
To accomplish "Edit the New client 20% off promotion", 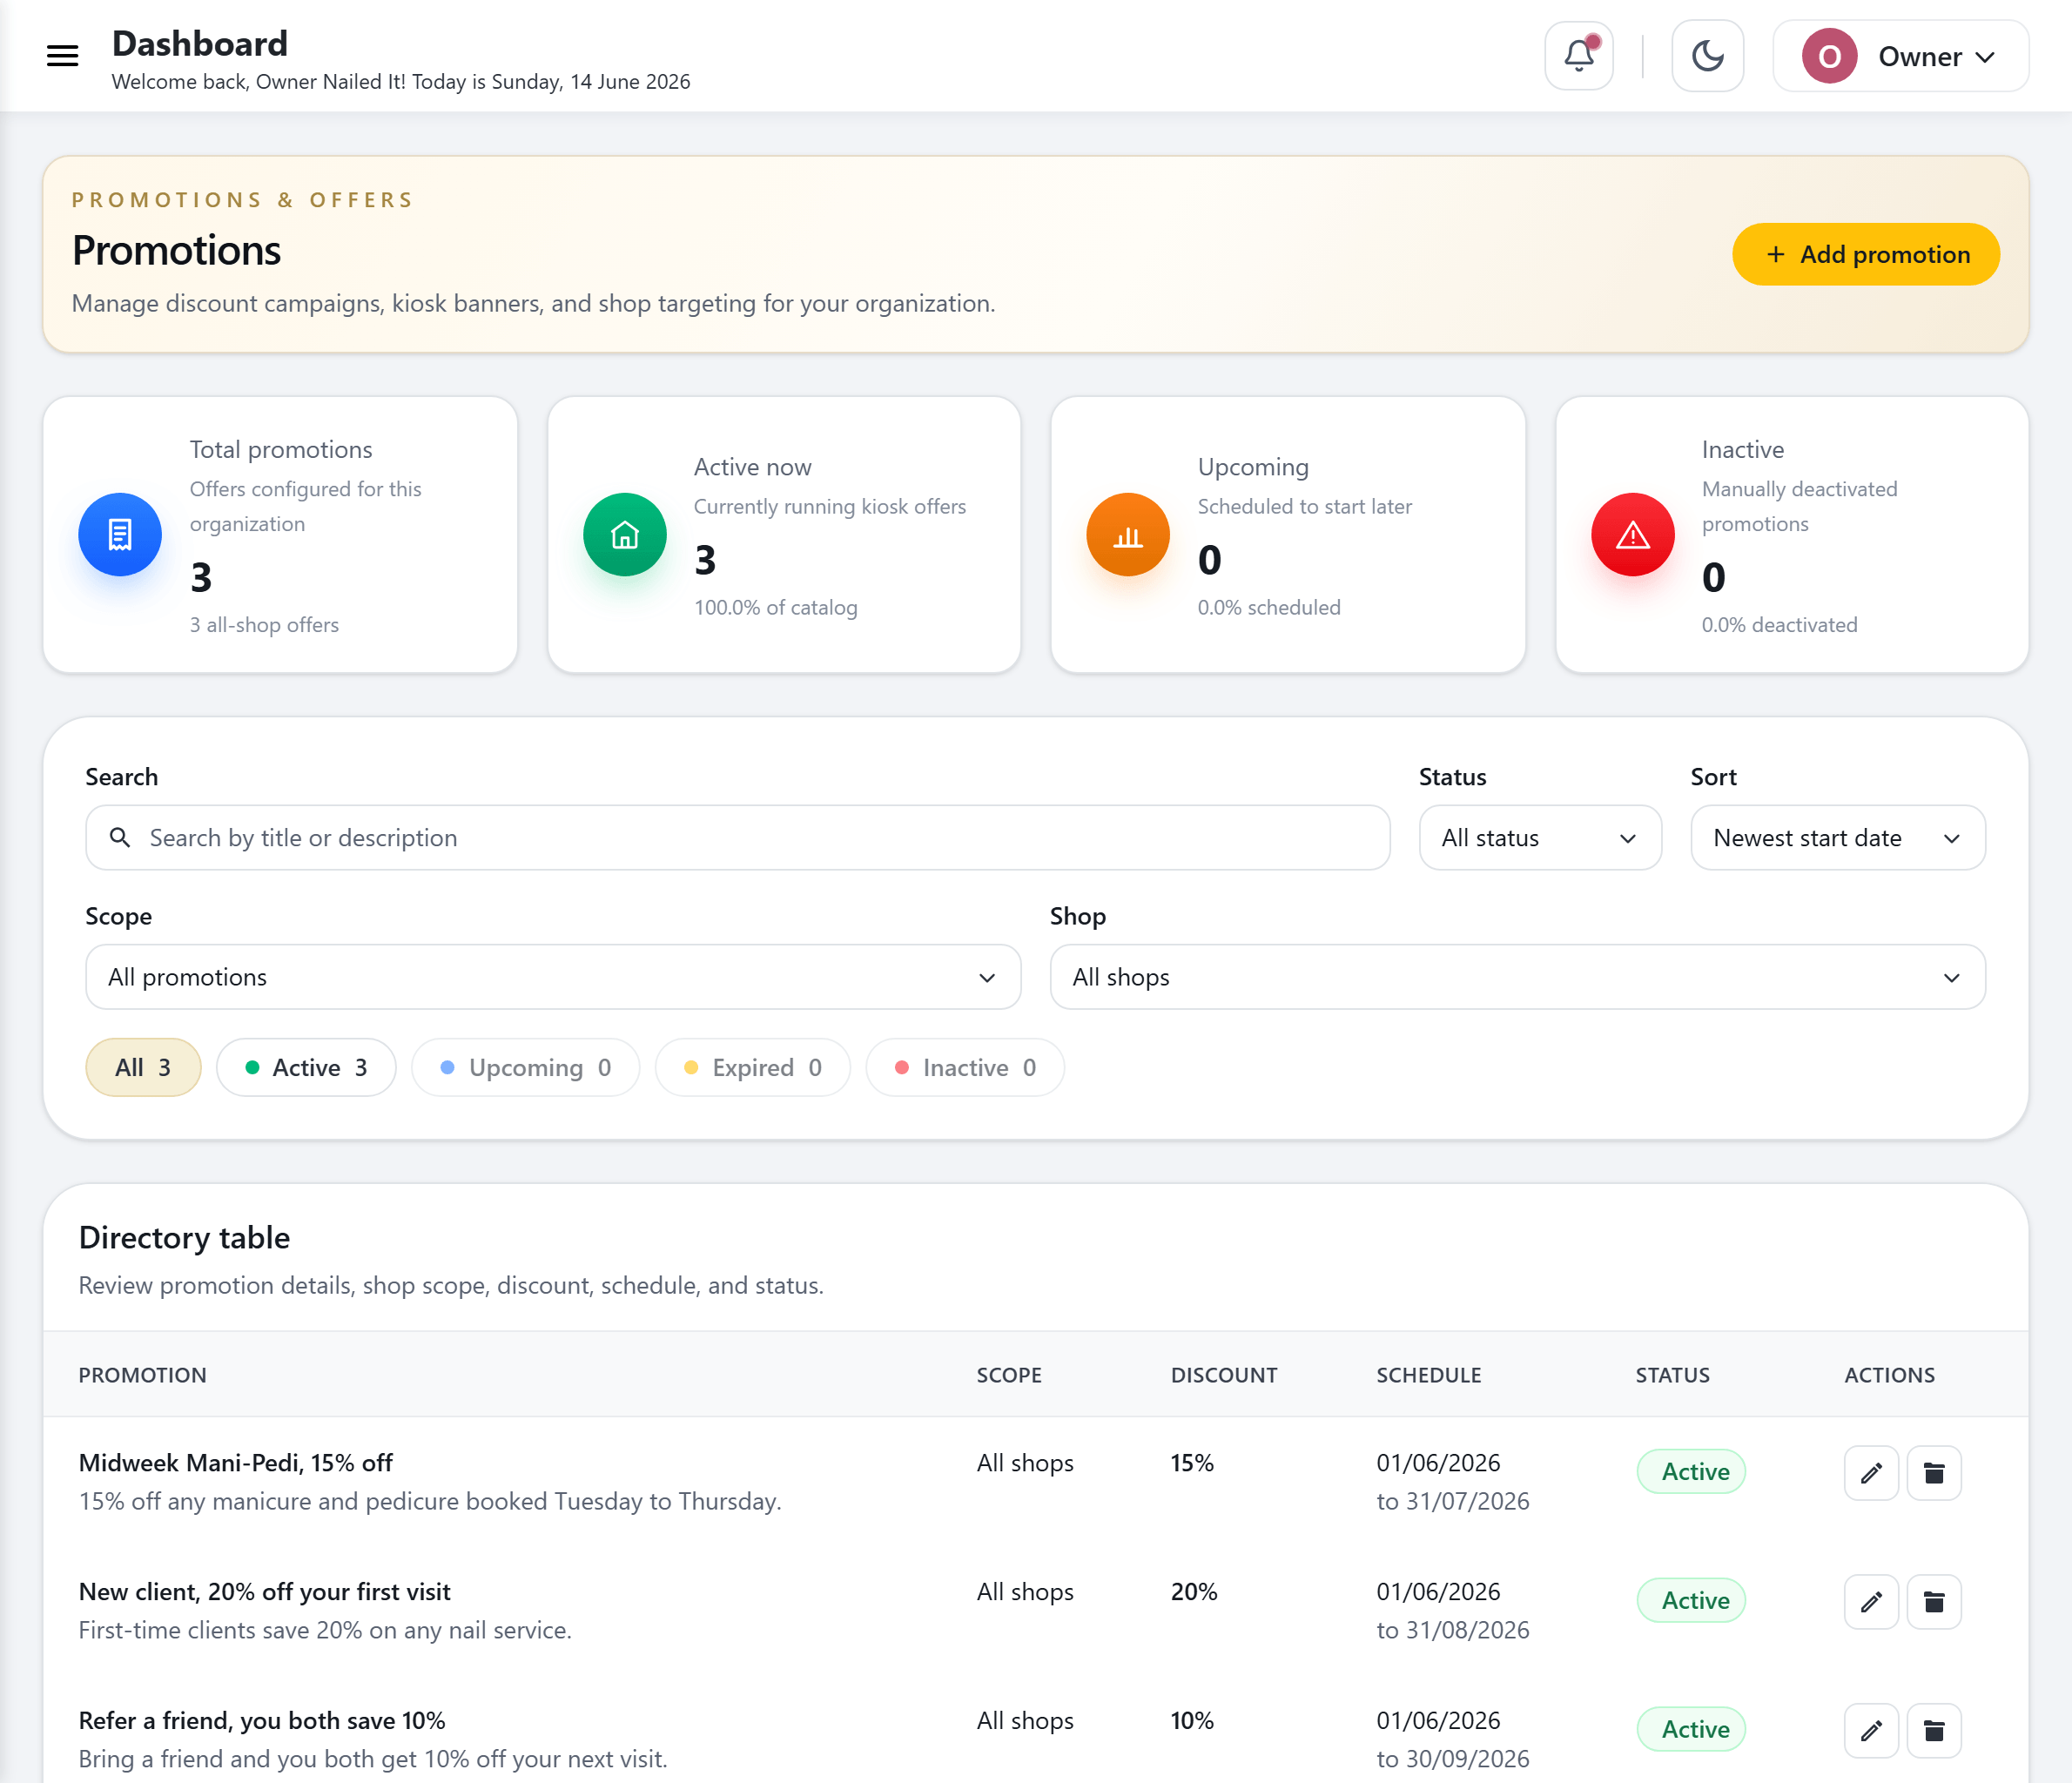I will [x=1871, y=1601].
